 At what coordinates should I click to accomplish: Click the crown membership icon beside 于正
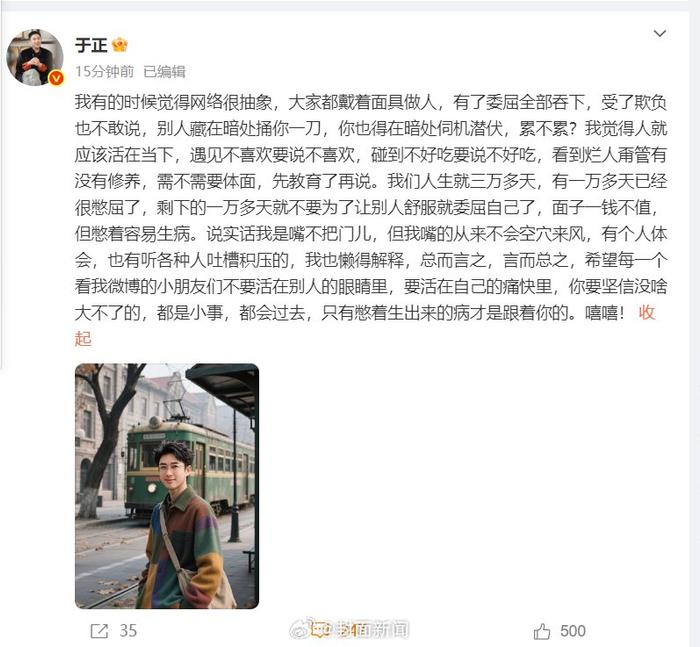tap(120, 45)
